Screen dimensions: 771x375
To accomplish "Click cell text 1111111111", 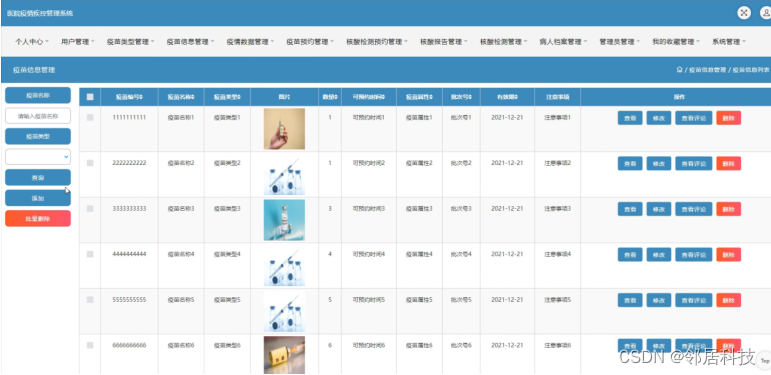I will (129, 117).
